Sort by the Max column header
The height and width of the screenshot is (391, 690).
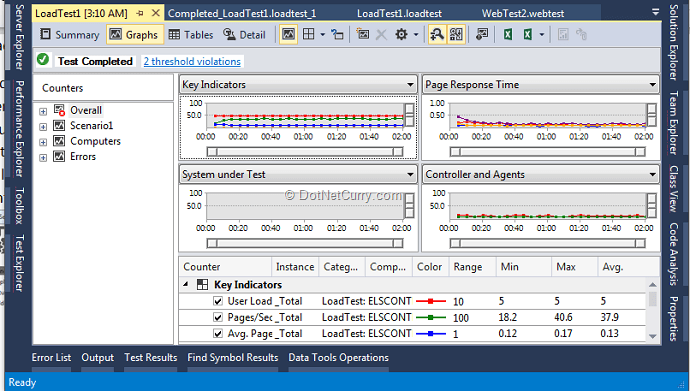click(x=574, y=267)
